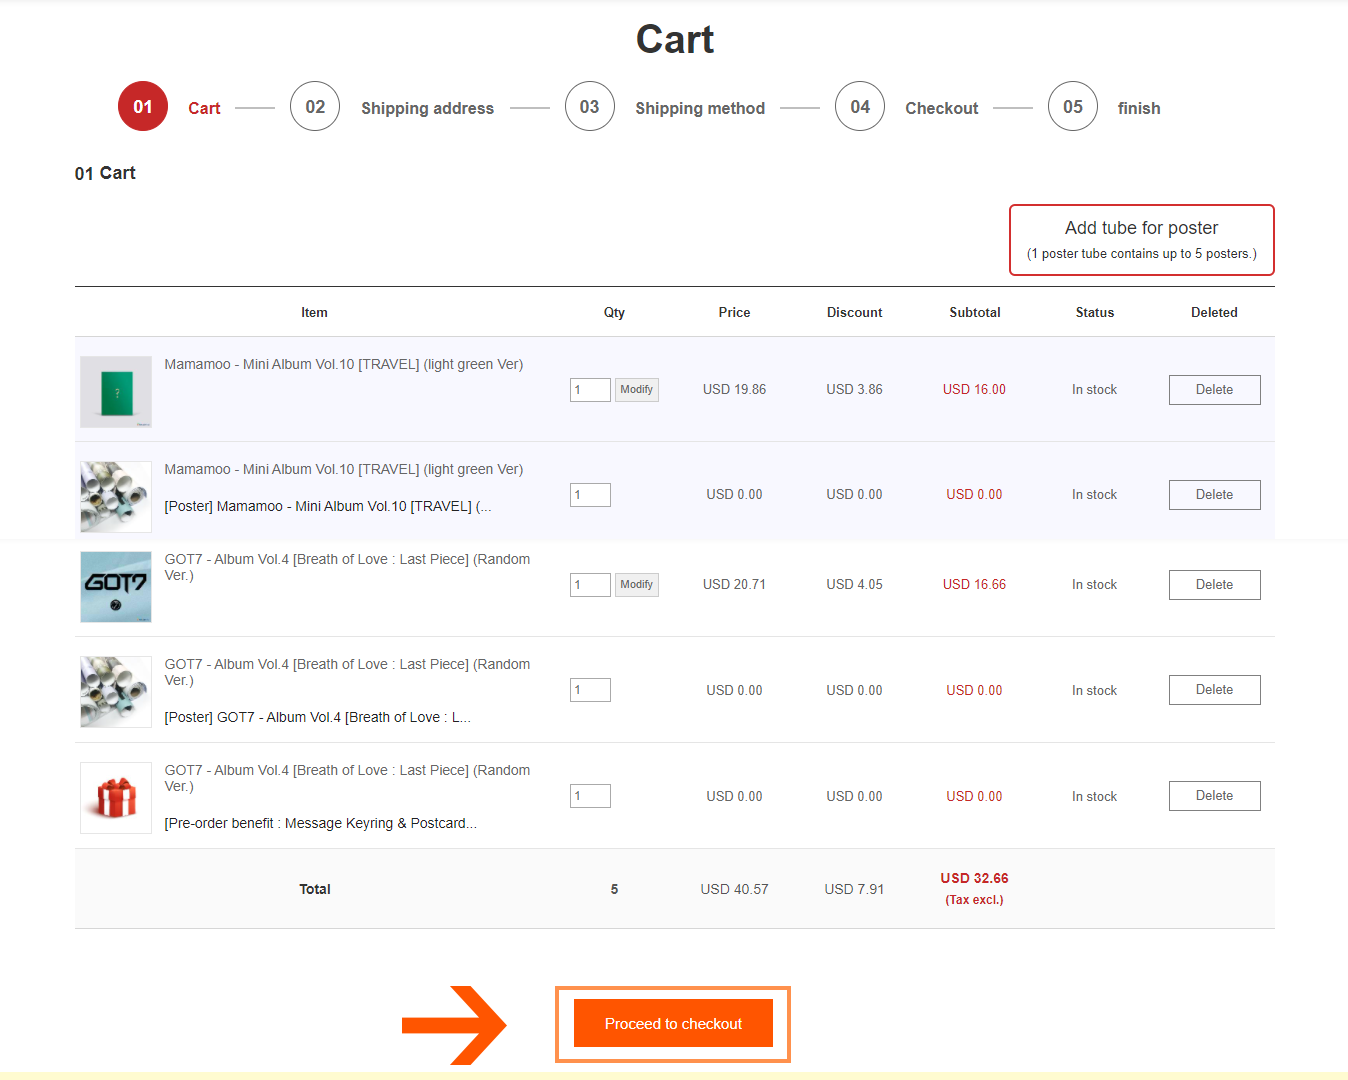
Task: Focus quantity field for GOT7 album
Action: click(590, 585)
